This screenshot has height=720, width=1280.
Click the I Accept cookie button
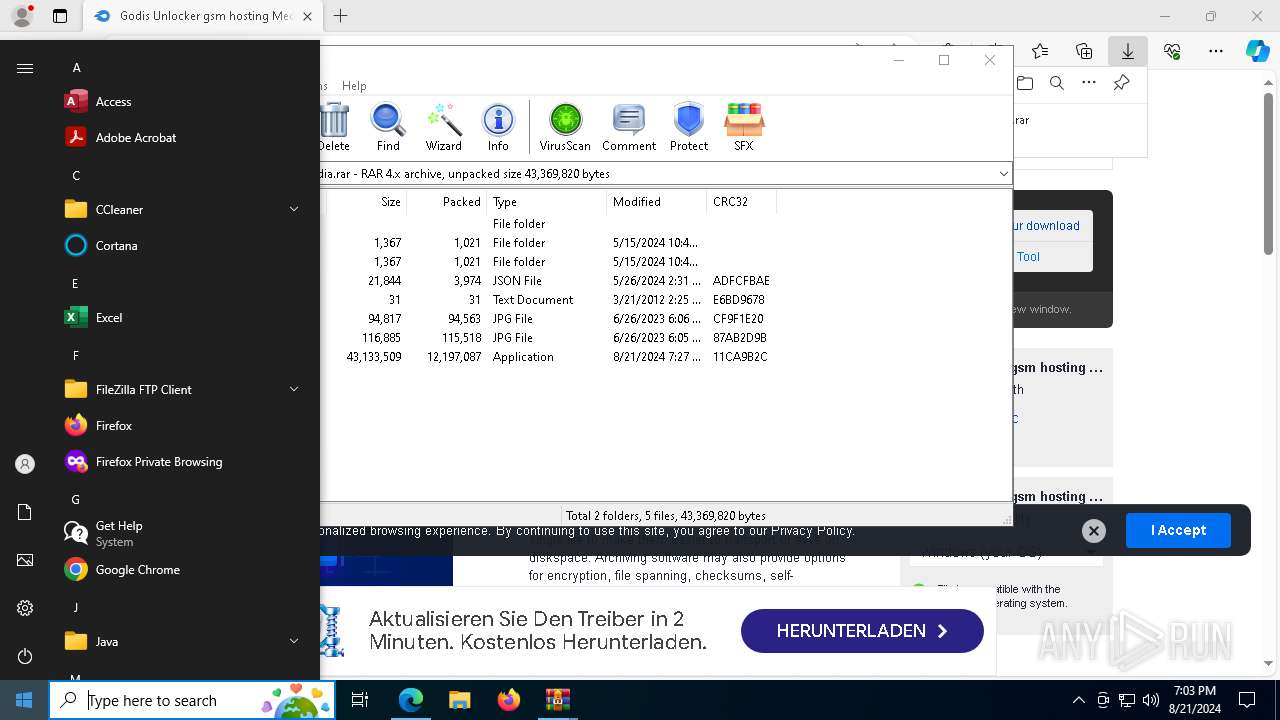(x=1178, y=530)
